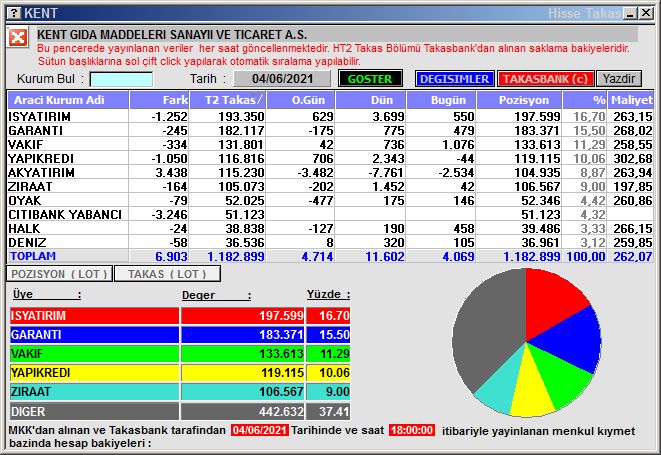Click the yellow YAPIKREDI legend bar
The width and height of the screenshot is (661, 455).
coord(94,373)
